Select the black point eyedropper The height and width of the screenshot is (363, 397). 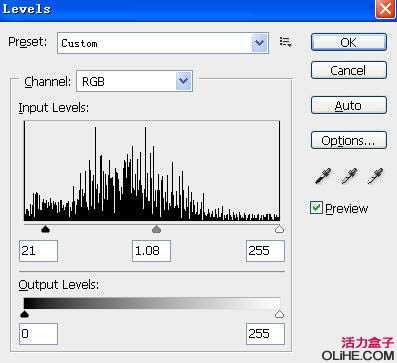323,176
